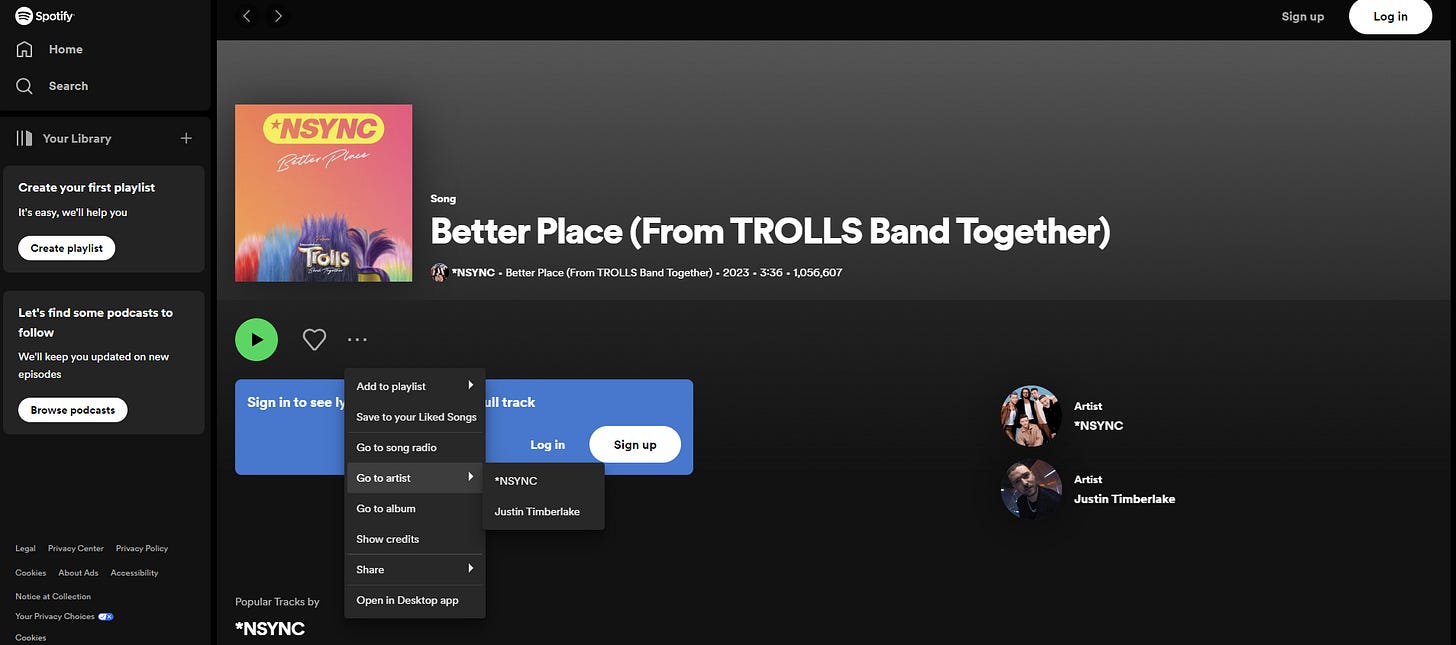The width and height of the screenshot is (1456, 645).
Task: Go forward with the right arrow
Action: coord(278,16)
